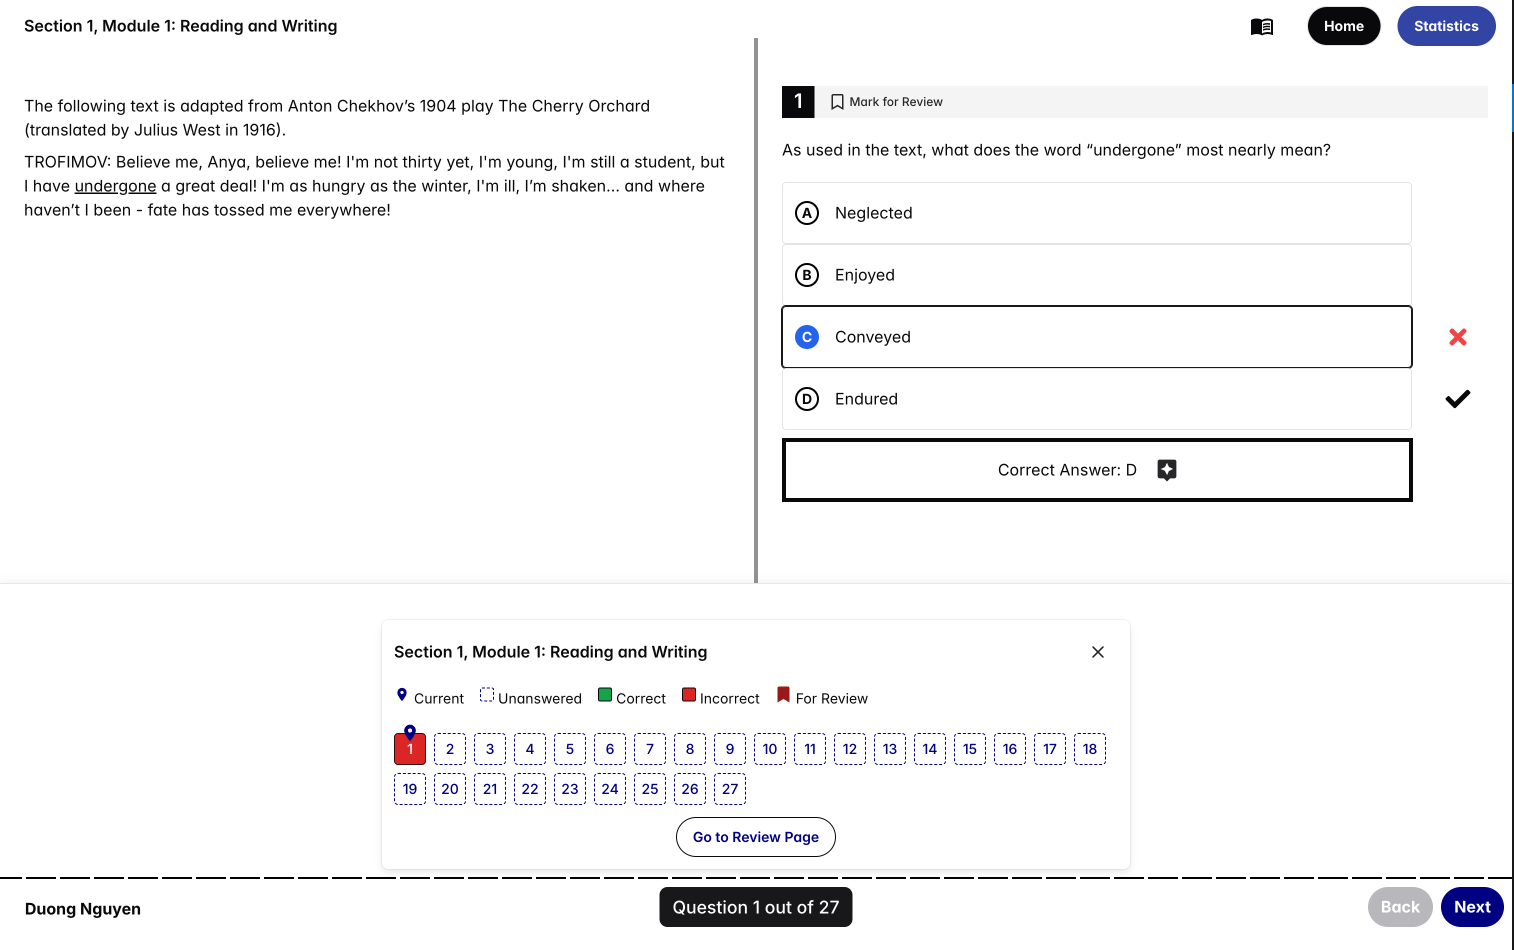Click the black correct checkmark

pyautogui.click(x=1458, y=399)
